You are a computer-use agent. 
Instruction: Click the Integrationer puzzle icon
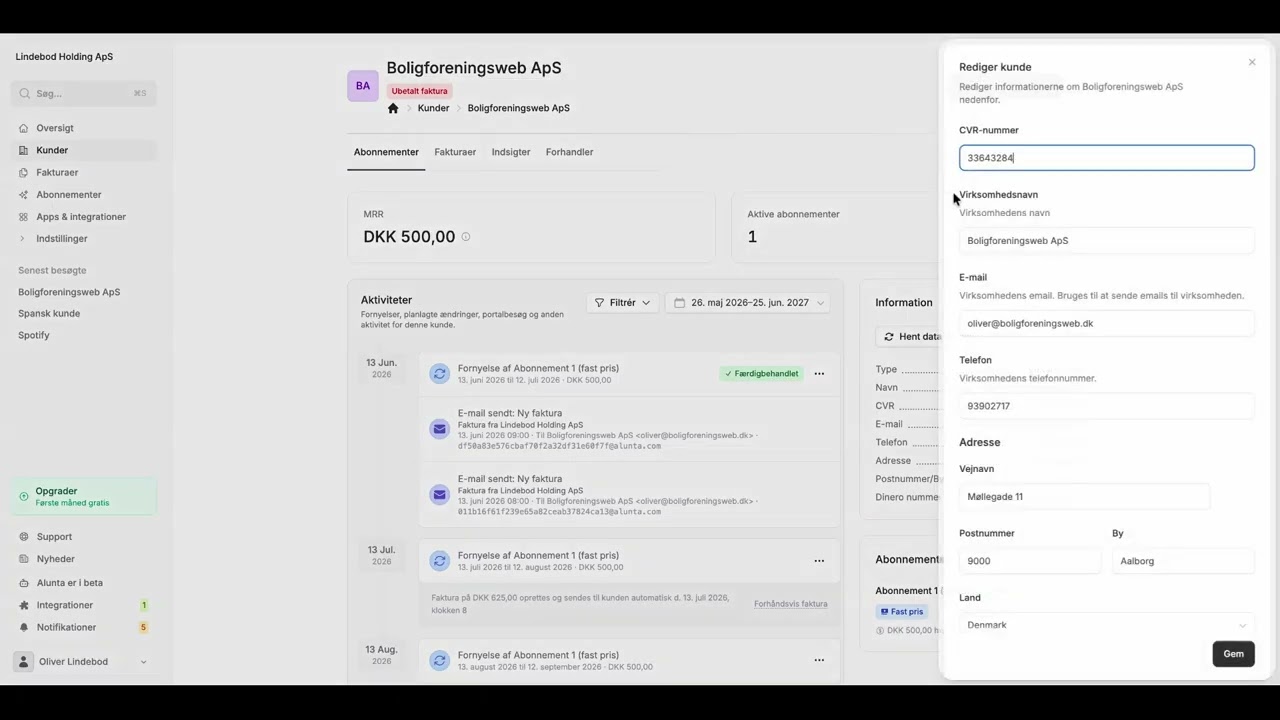pos(24,605)
